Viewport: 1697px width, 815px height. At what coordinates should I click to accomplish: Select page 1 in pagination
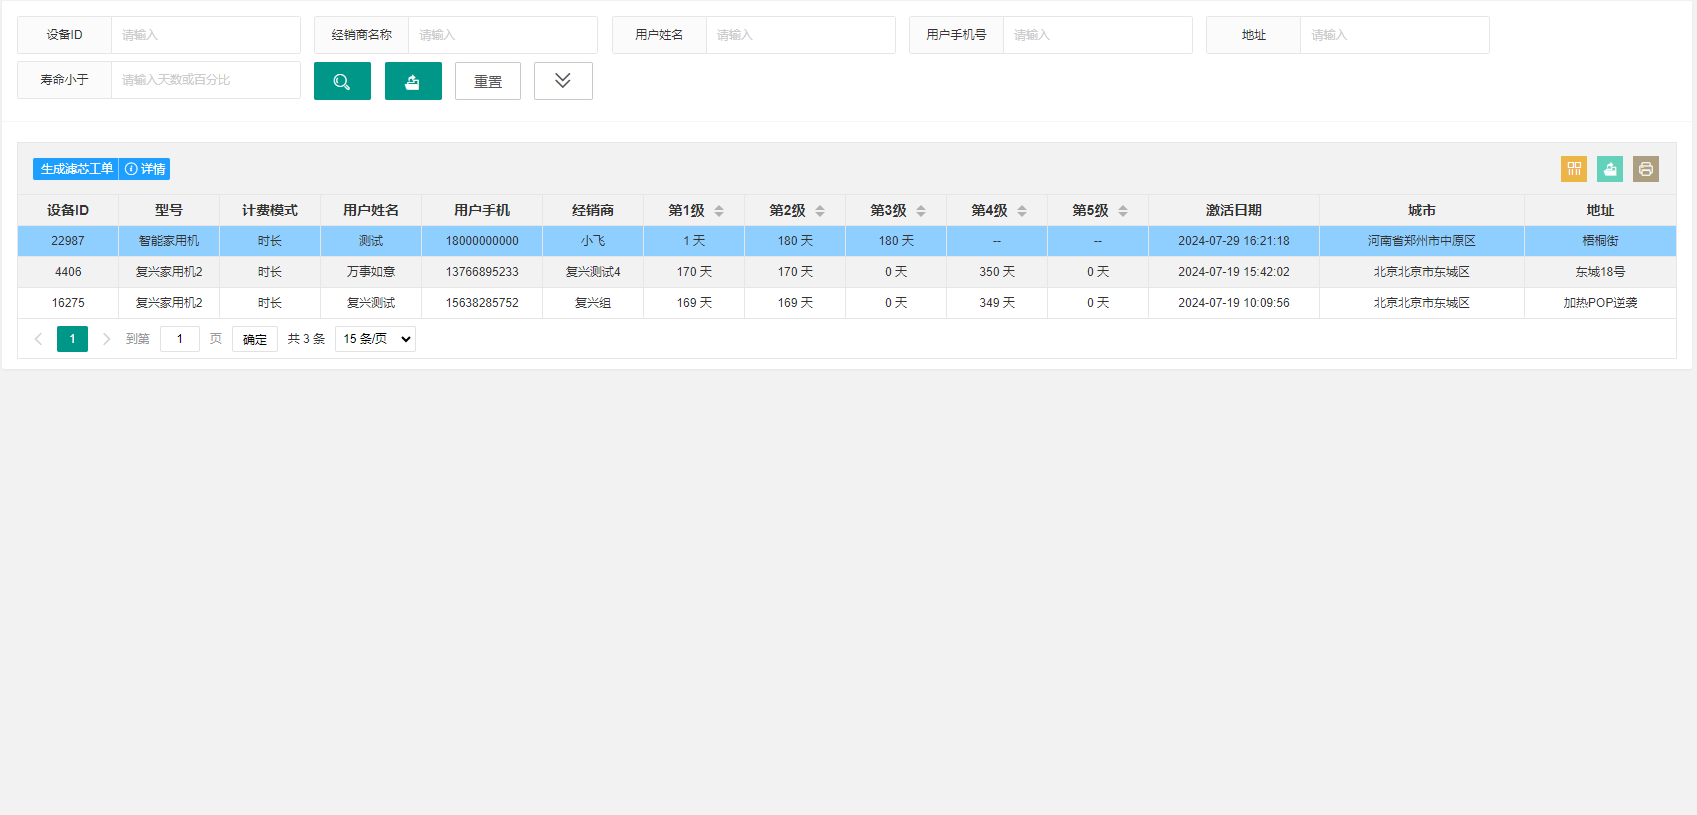[72, 339]
